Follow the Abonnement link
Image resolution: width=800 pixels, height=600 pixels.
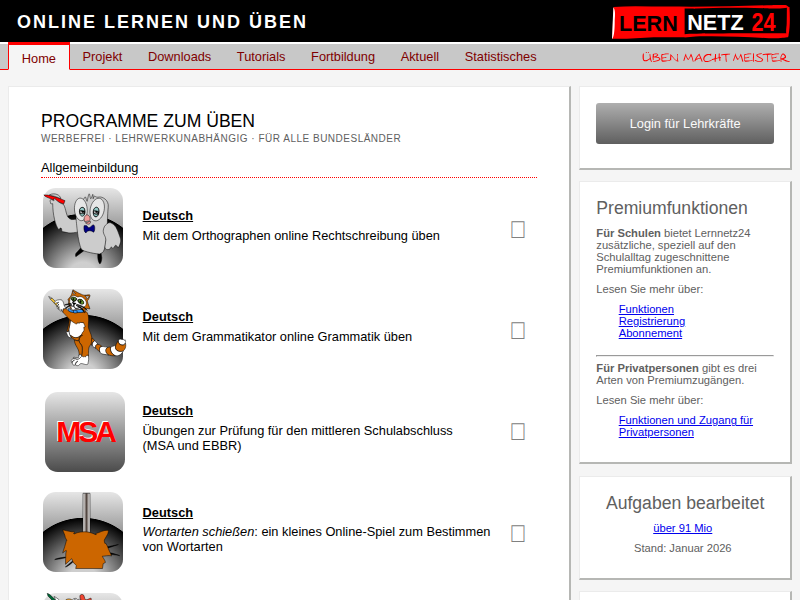(650, 333)
